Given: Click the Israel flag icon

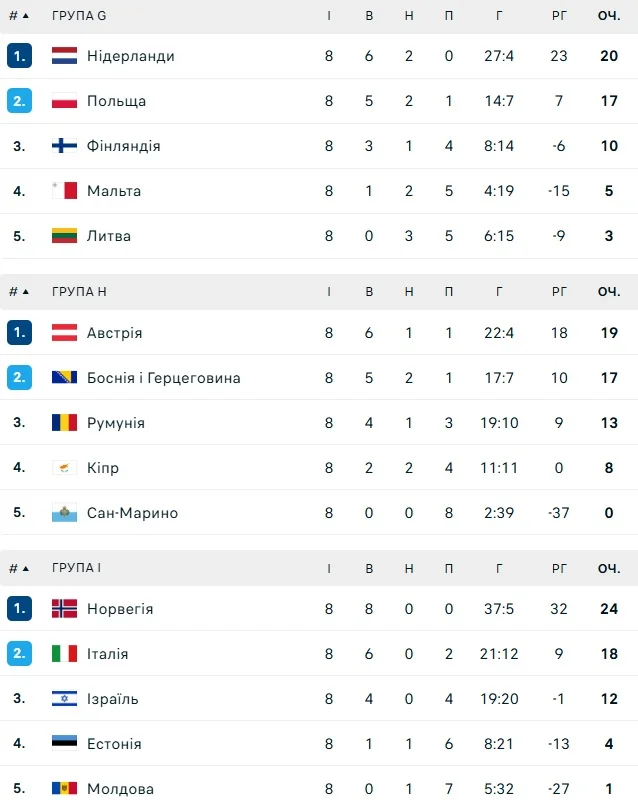Looking at the screenshot, I should pos(64,699).
